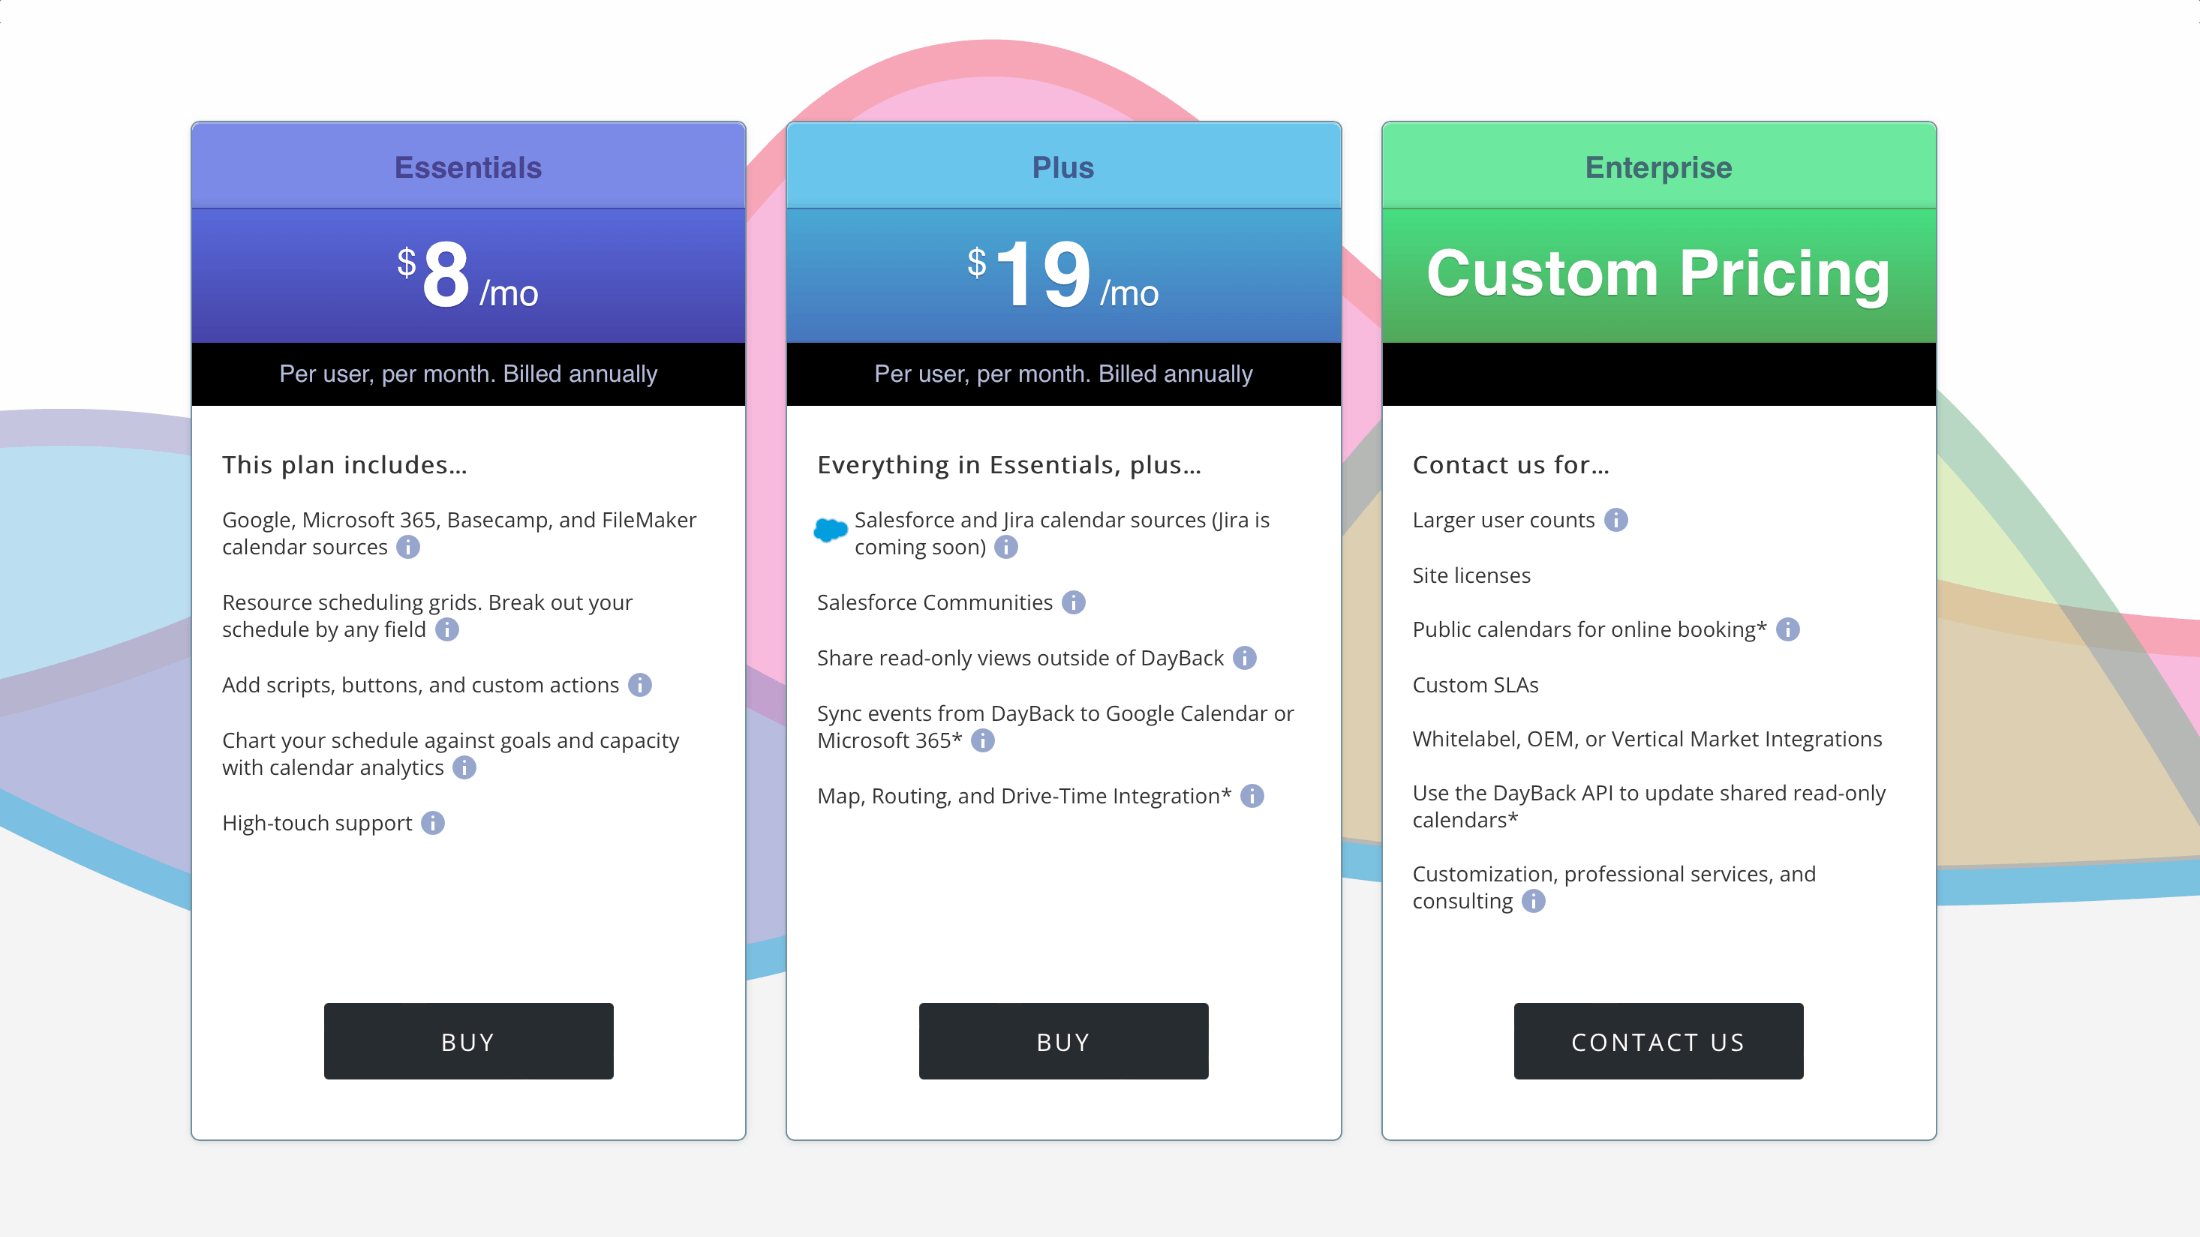Viewport: 2200px width, 1237px height.
Task: Click the Enterprise Custom Pricing banner
Action: (1658, 274)
